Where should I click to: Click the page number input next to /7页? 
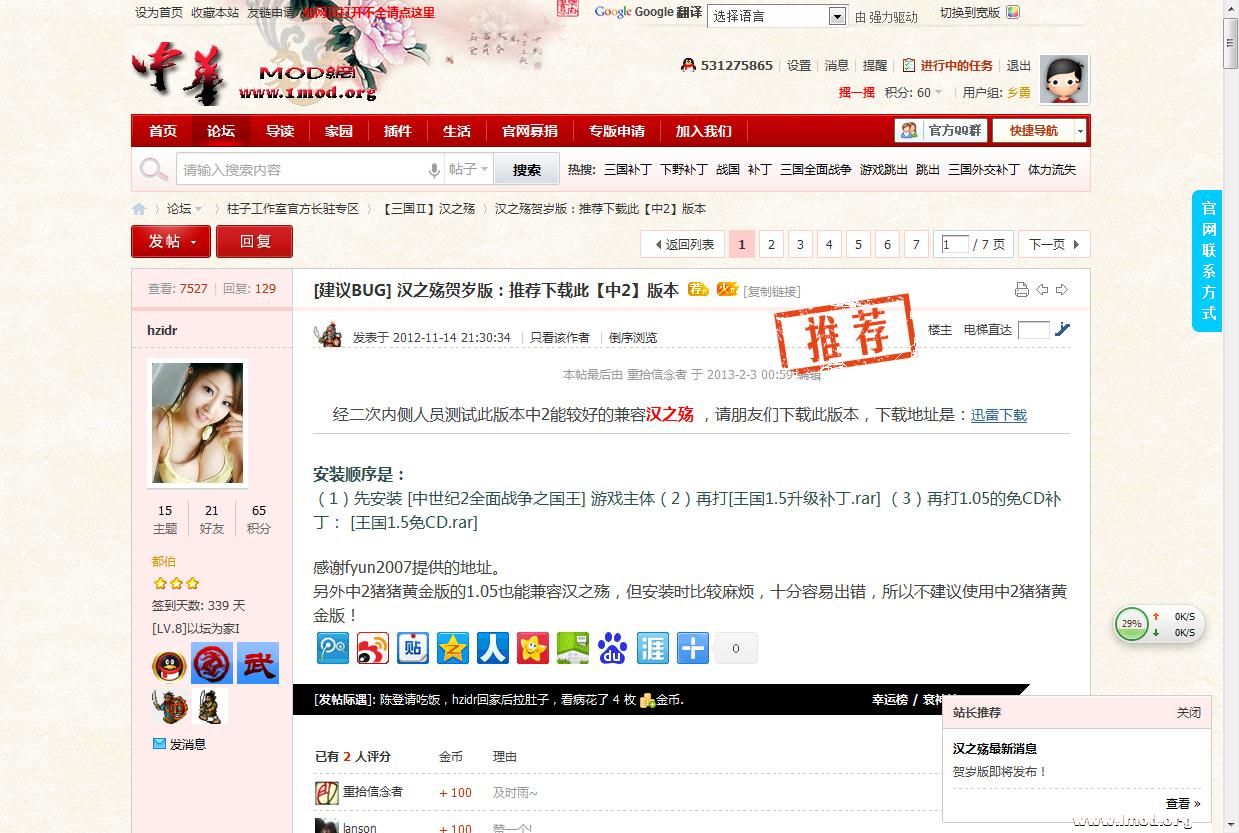tap(954, 243)
